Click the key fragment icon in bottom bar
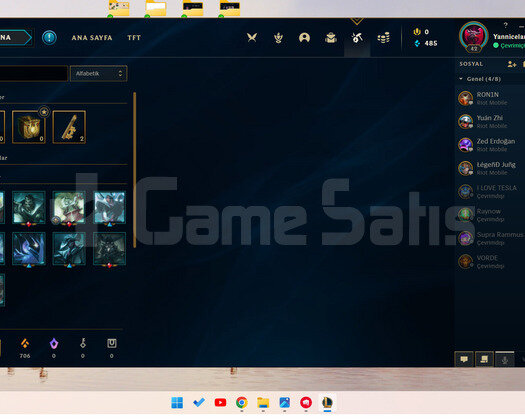 (83, 343)
